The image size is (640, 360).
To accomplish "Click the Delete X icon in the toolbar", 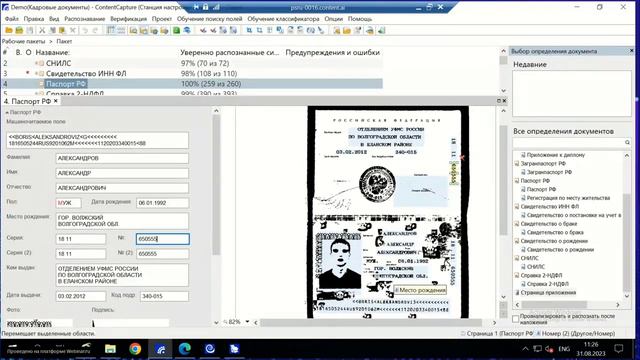I will tap(73, 30).
